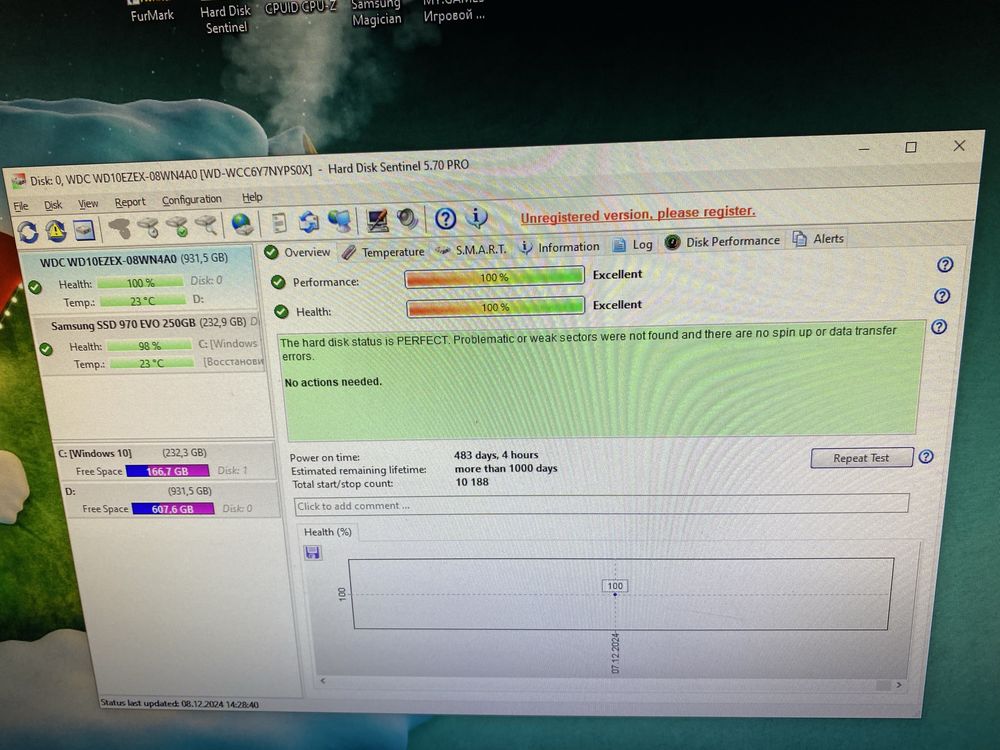Select the Samsung SSD 970 EVO 250GB entry
The image size is (1000, 750).
(x=152, y=344)
